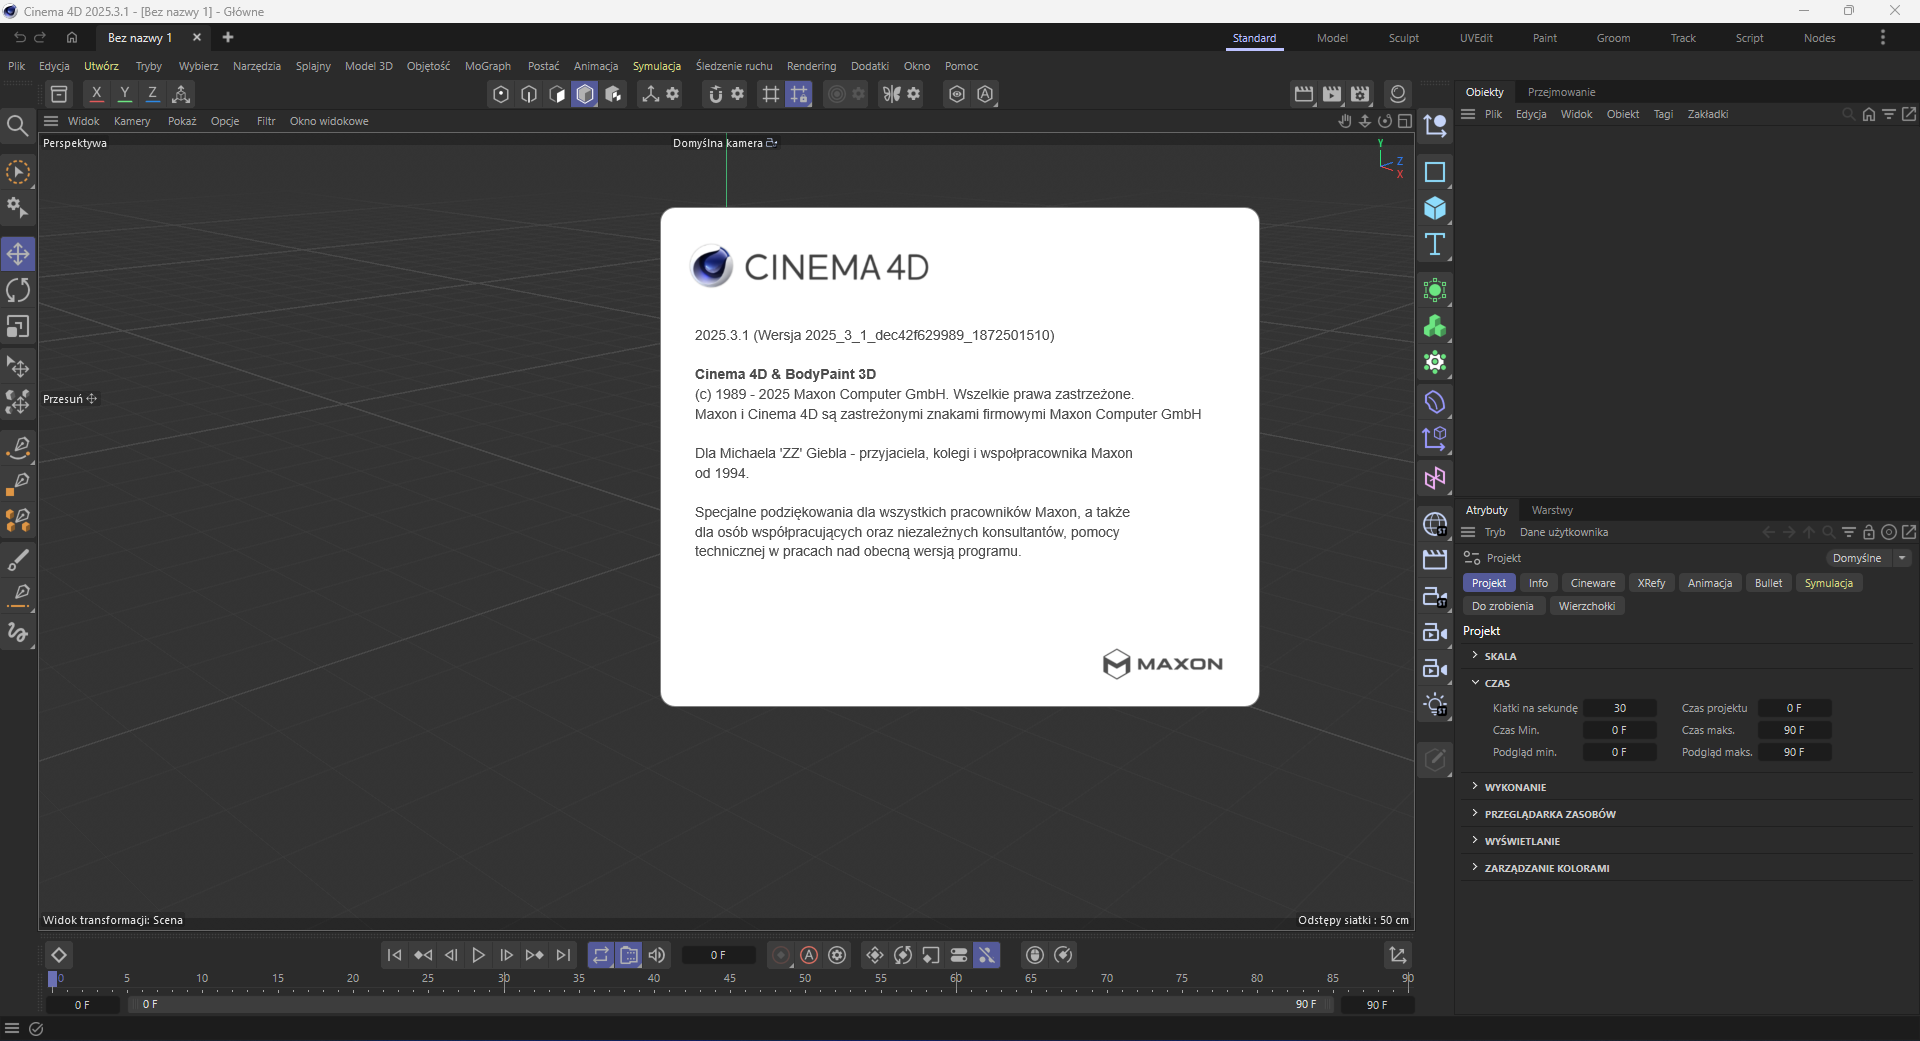Select the Wierzchołki button
This screenshot has width=1920, height=1041.
(x=1587, y=606)
